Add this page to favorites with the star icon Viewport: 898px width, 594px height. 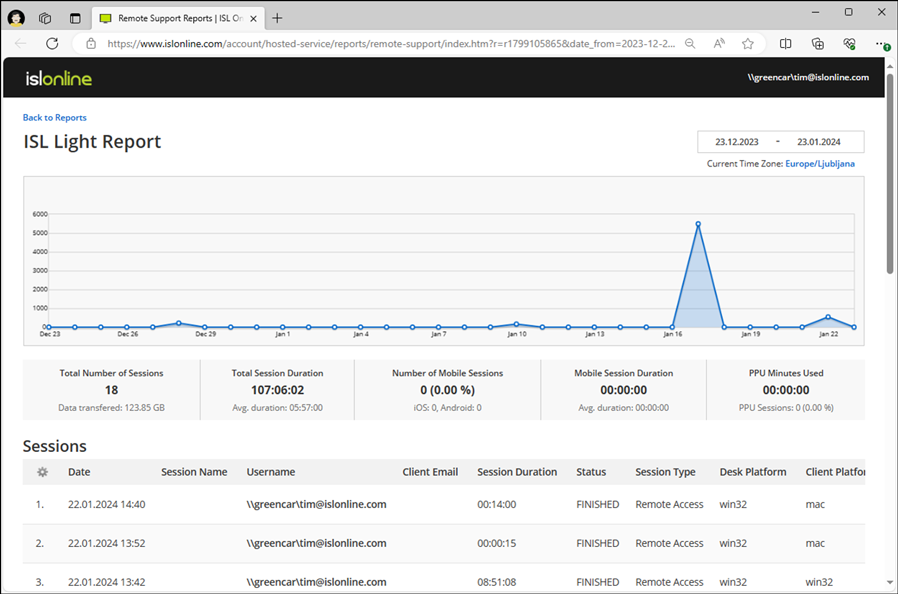click(x=748, y=44)
